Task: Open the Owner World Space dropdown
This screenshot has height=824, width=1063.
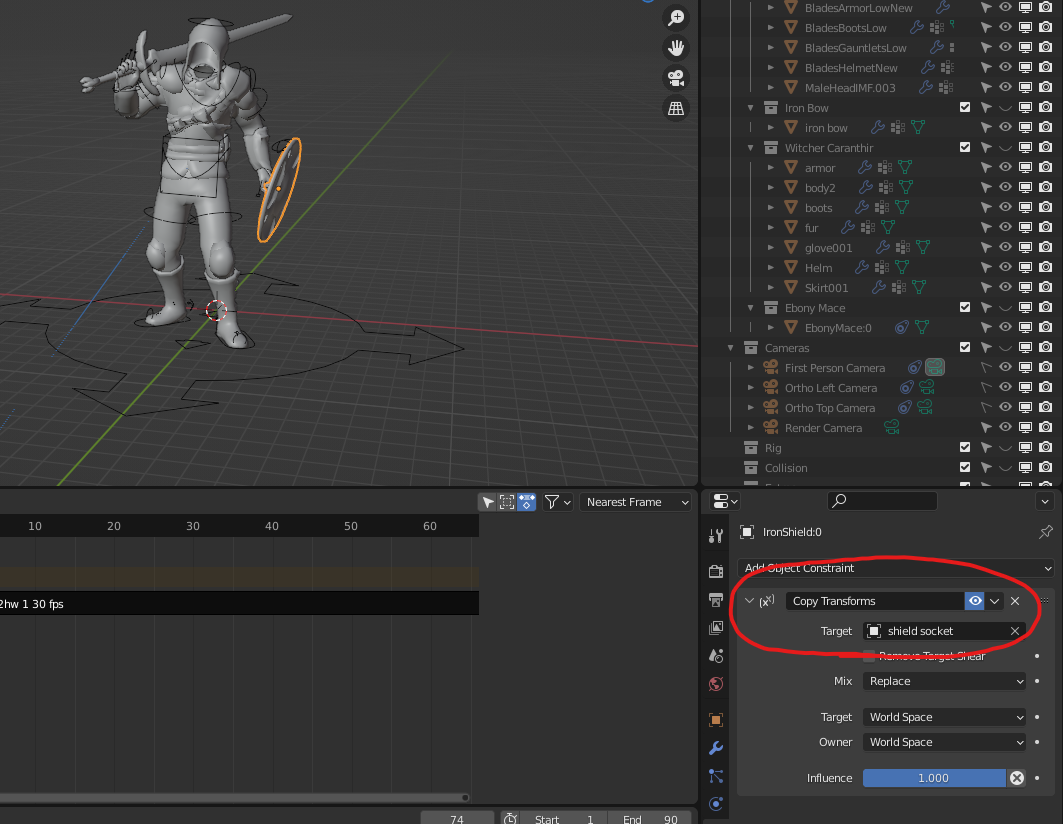Action: coord(944,742)
